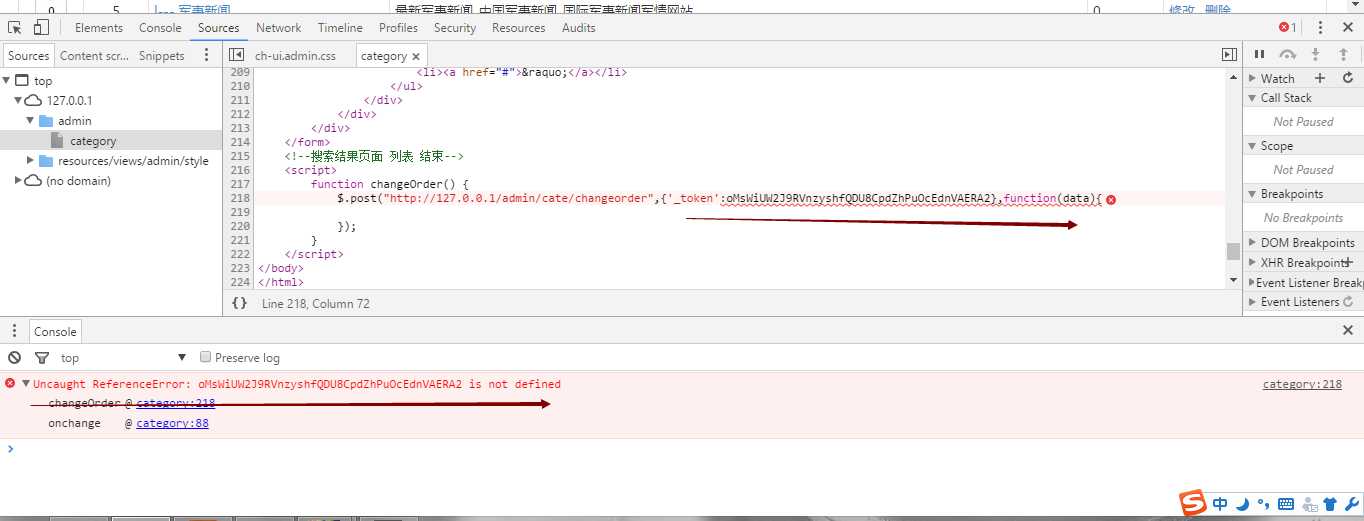The image size is (1364, 521).
Task: Click the red error count indicator
Action: tap(1287, 28)
